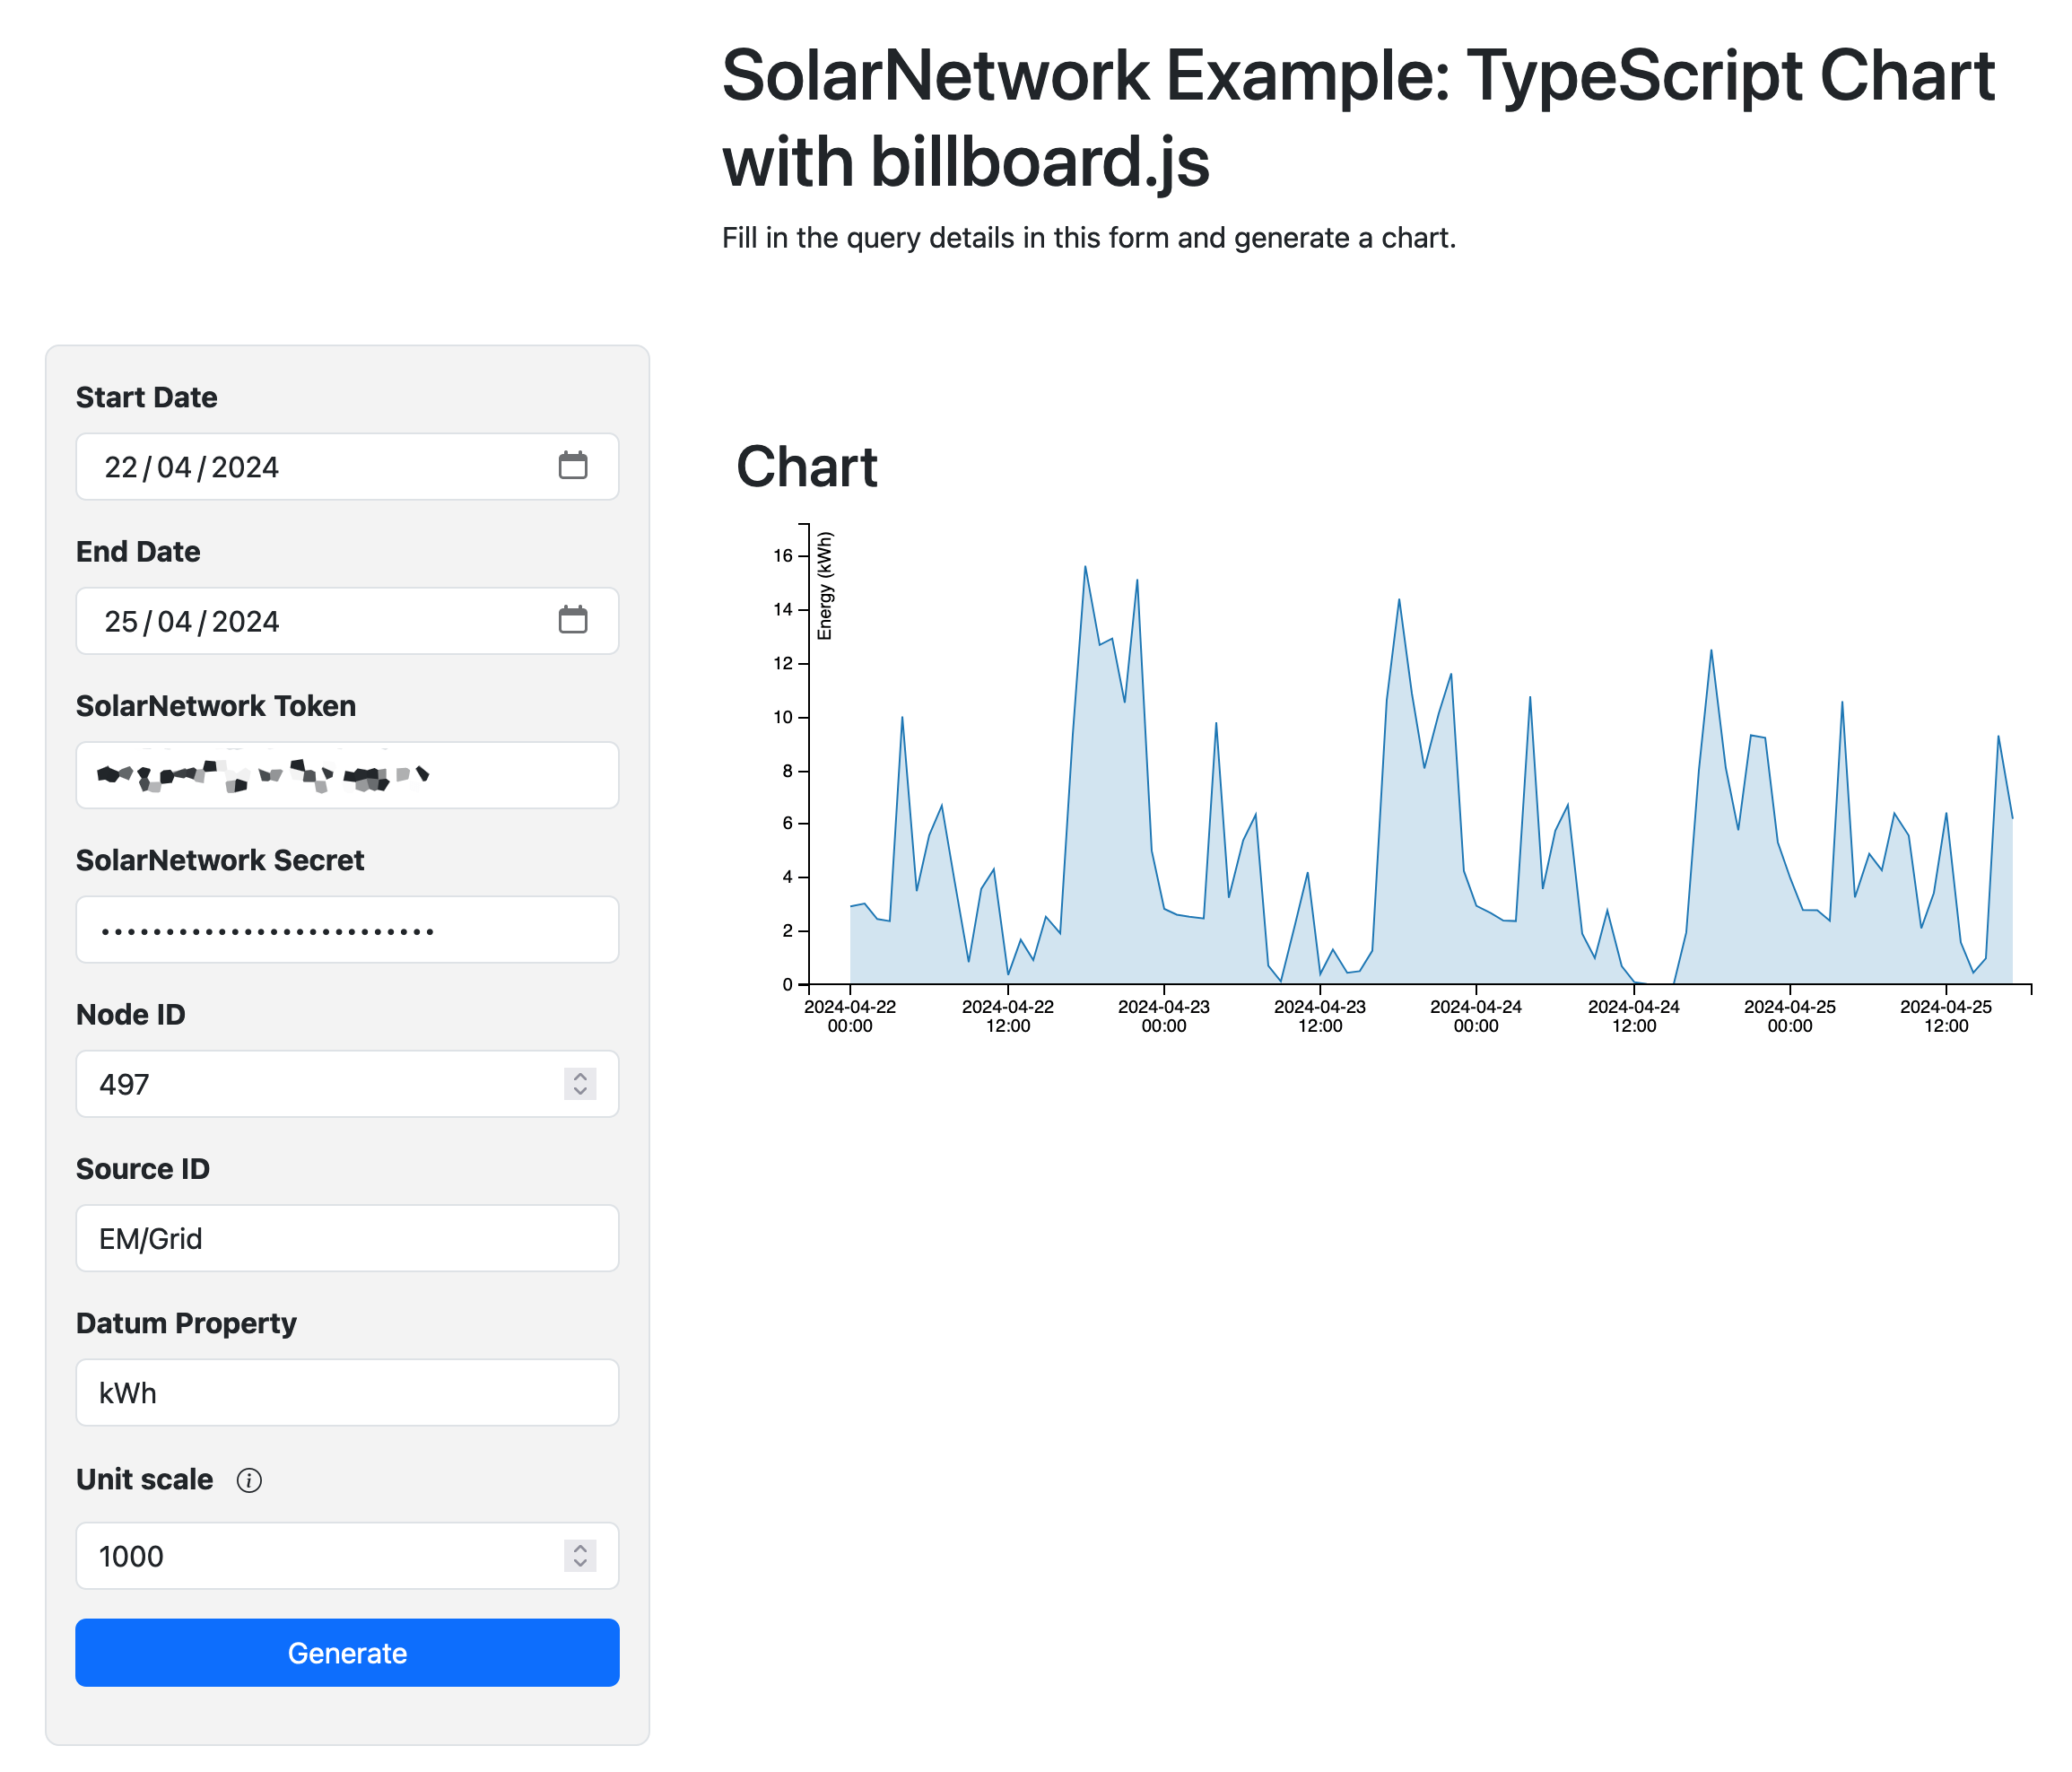Click the month portion of Start Date
Viewport: 2072px width, 1772px height.
tap(174, 467)
